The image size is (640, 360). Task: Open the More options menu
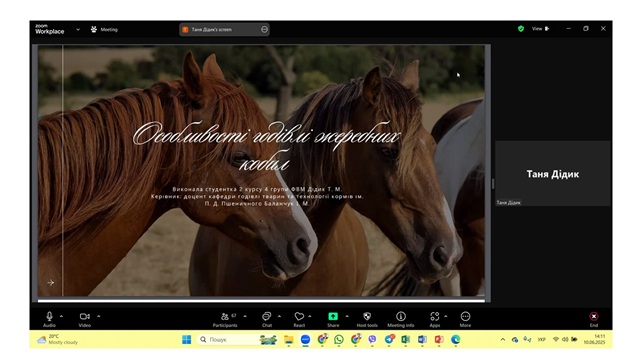(465, 319)
